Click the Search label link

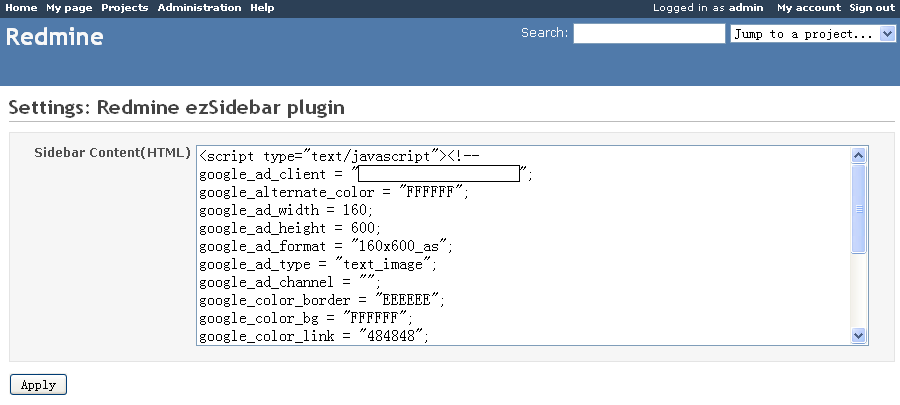click(x=544, y=33)
